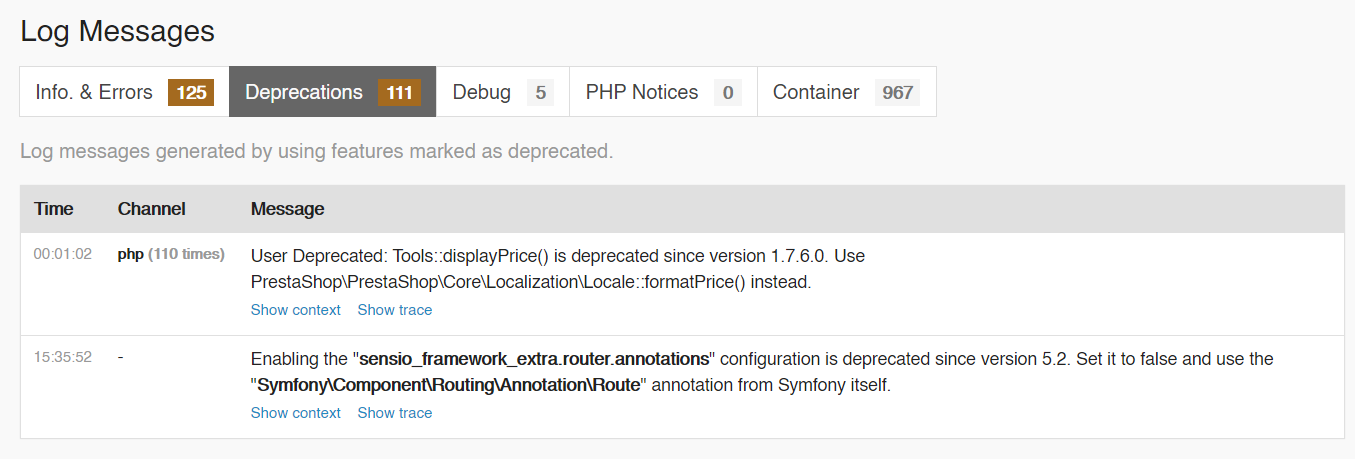This screenshot has height=459, width=1355.
Task: Click the 125 errors count badge
Action: coord(191,93)
